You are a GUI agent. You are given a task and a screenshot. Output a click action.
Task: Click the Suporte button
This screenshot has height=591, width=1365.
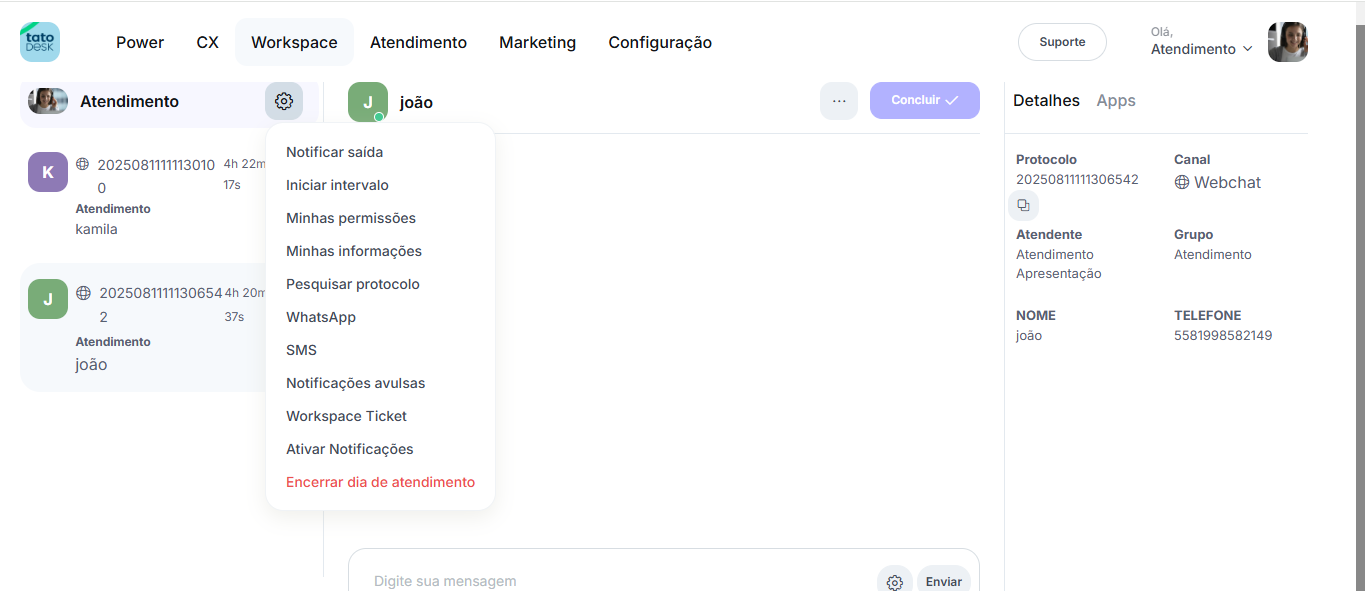pyautogui.click(x=1062, y=42)
